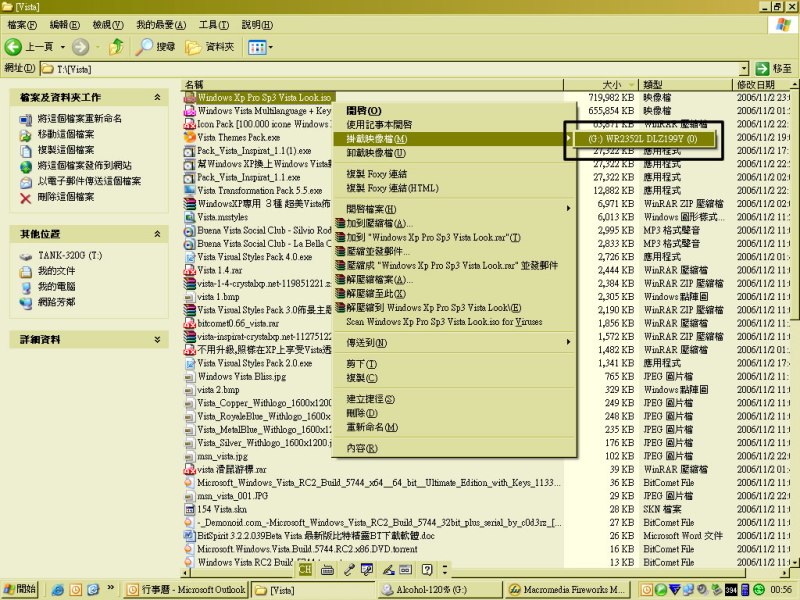Select 解壓縮至此(X) in the context menu

click(x=455, y=293)
